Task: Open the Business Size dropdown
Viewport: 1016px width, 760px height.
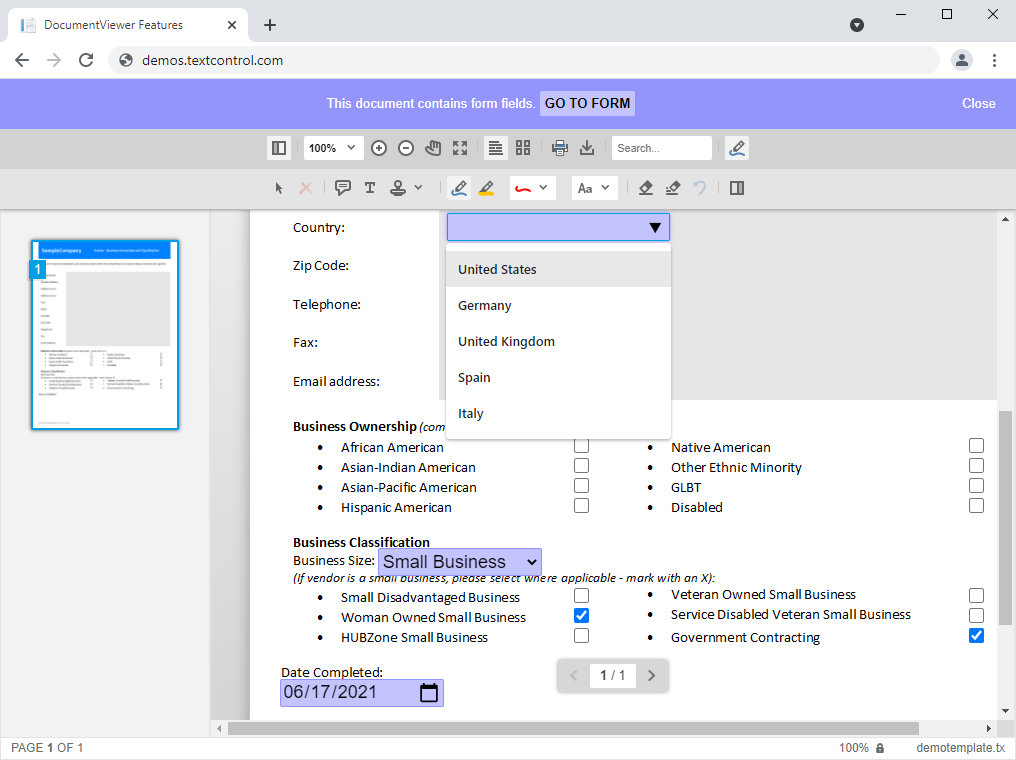Action: tap(459, 562)
